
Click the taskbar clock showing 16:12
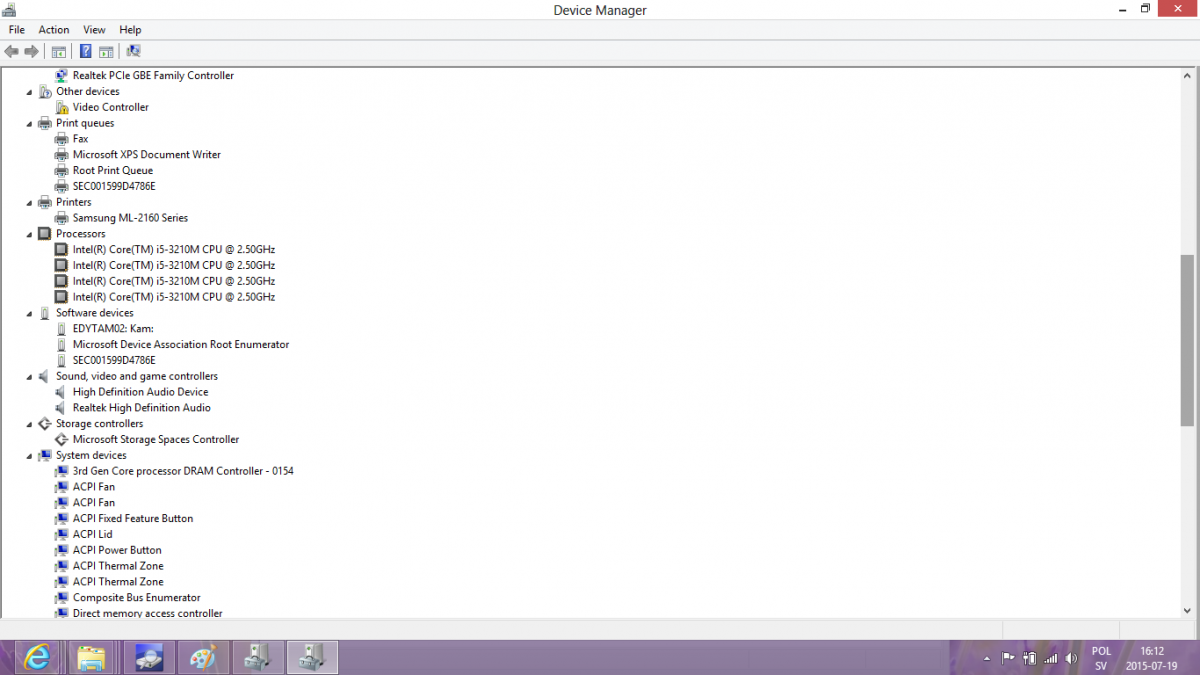[1151, 657]
